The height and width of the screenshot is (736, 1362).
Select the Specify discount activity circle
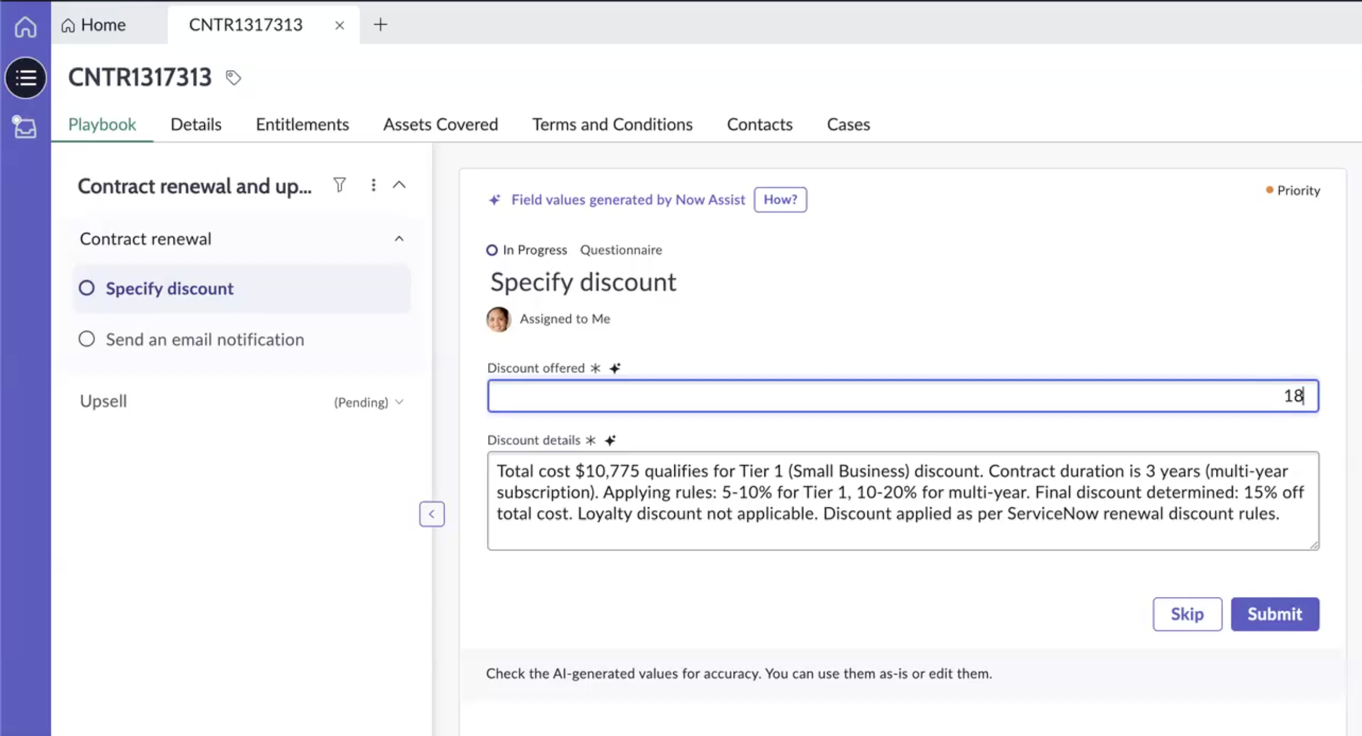coord(87,288)
